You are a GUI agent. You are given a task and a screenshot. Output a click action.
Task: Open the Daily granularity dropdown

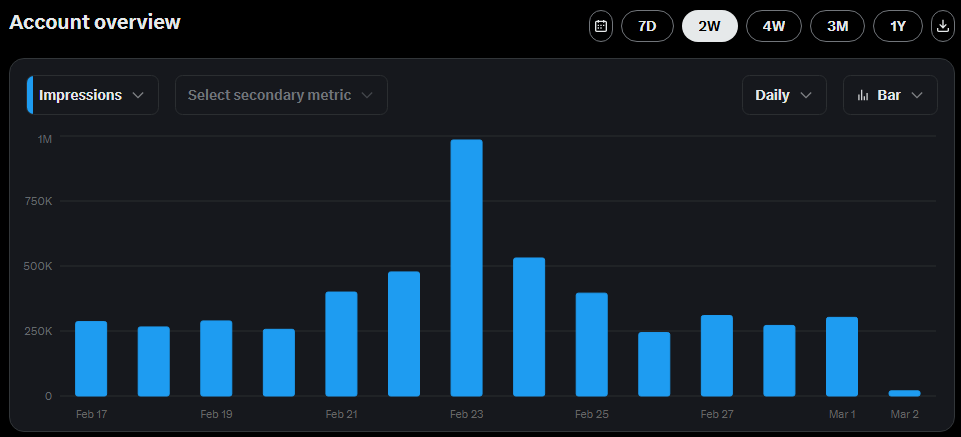pos(784,95)
